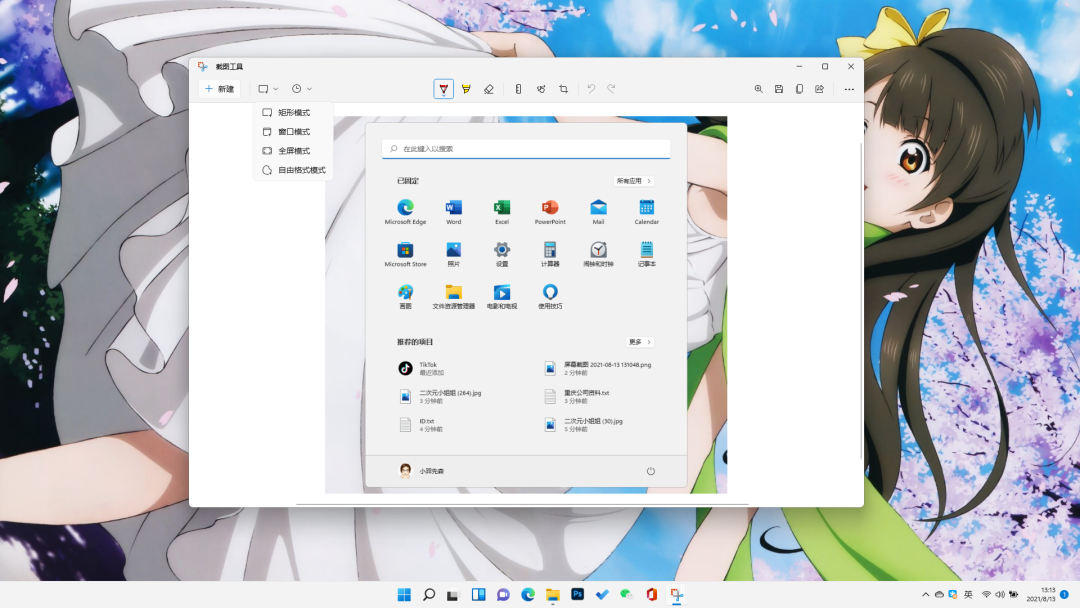Select the ballpoint pen tool
The height and width of the screenshot is (608, 1080).
tap(443, 89)
